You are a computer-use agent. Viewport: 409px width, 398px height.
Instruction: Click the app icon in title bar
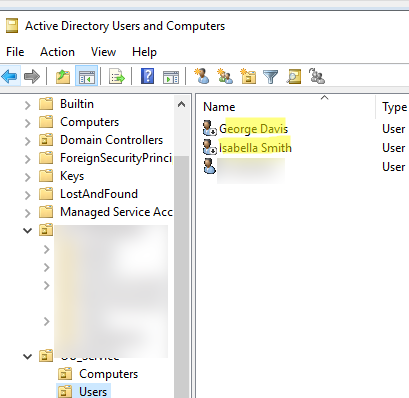[12, 26]
